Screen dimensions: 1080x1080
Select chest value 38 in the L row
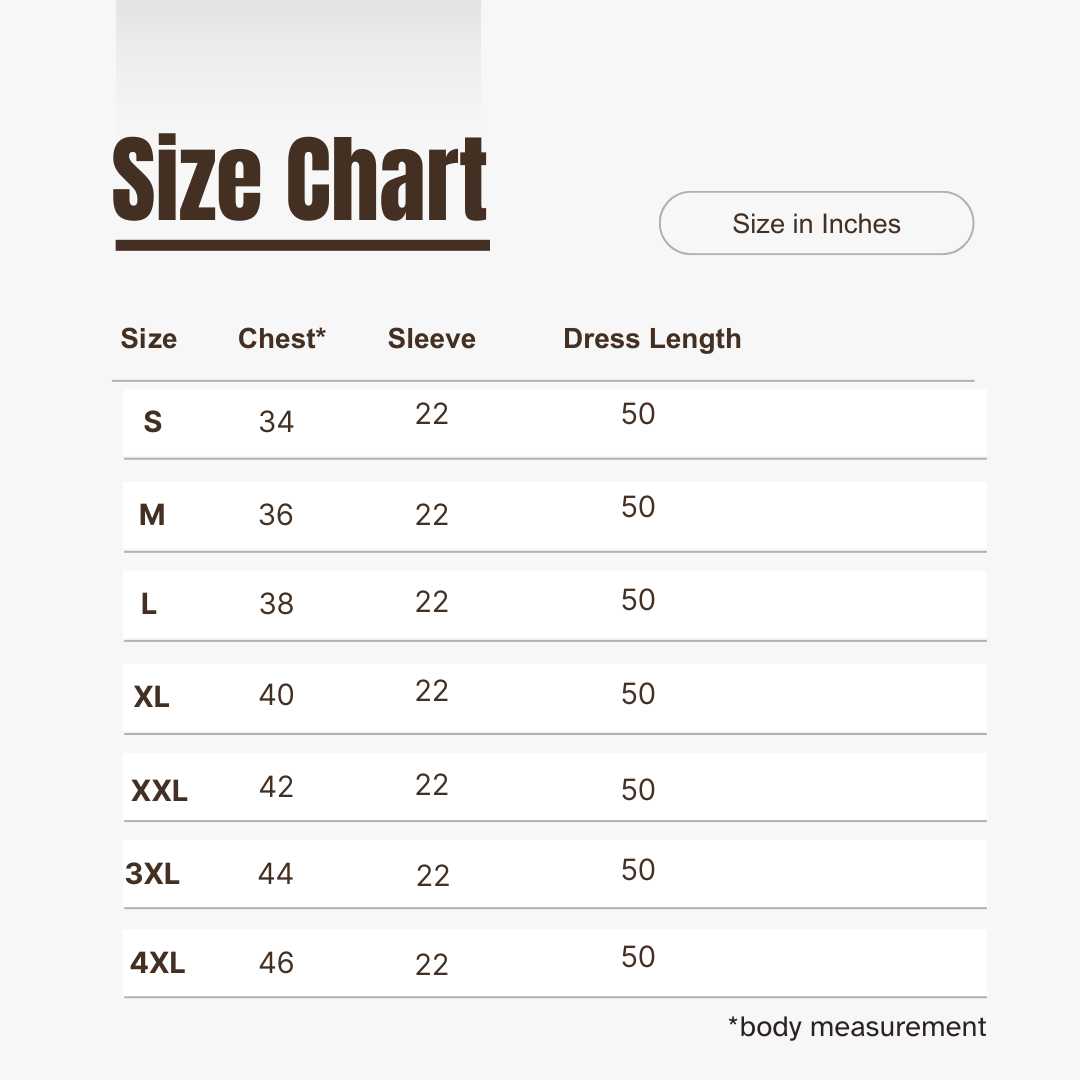276,604
